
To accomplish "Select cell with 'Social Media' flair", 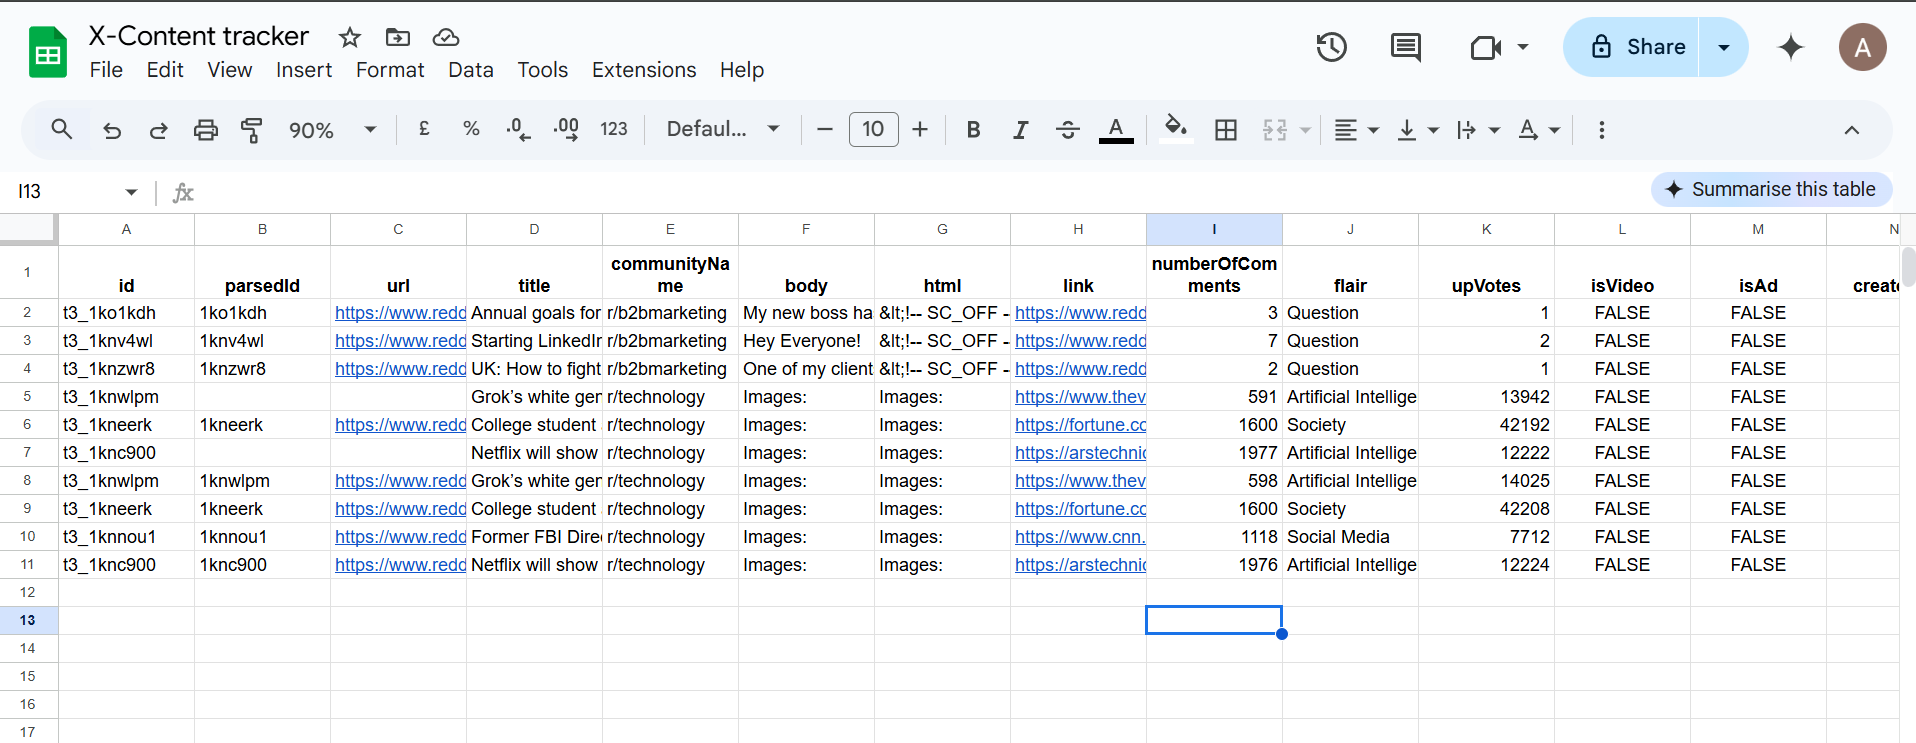I will tap(1350, 537).
